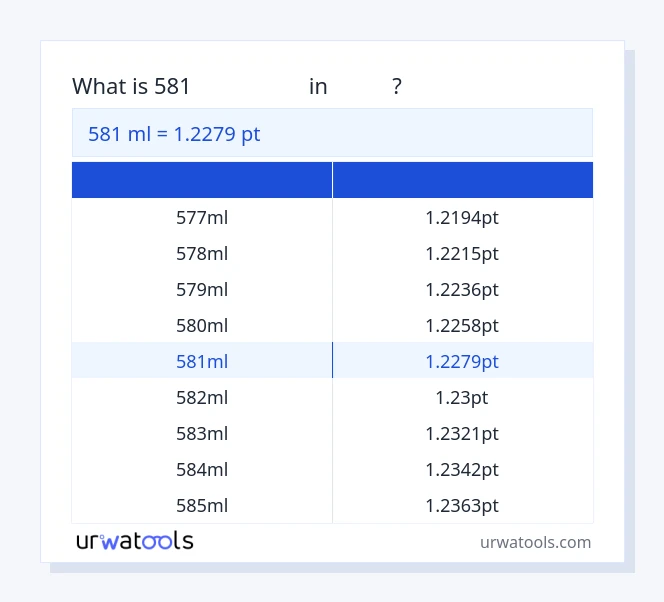The image size is (664, 602).
Task: Open the urwatools.com link
Action: [x=535, y=542]
